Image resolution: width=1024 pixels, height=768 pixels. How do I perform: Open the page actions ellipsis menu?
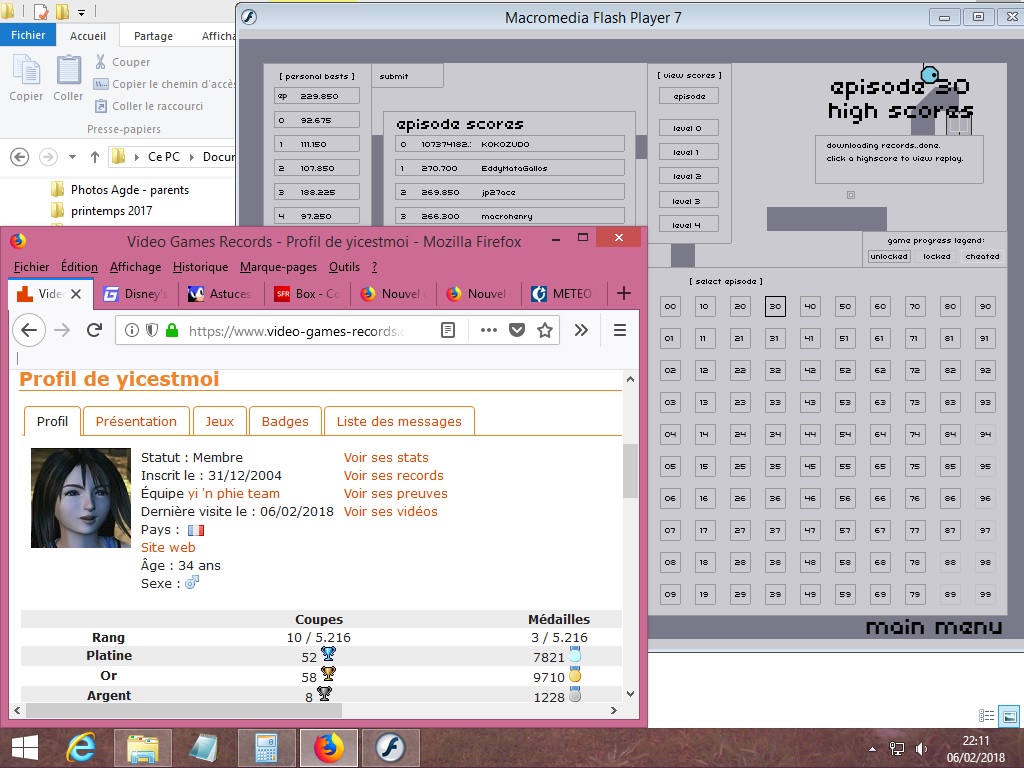(x=489, y=330)
